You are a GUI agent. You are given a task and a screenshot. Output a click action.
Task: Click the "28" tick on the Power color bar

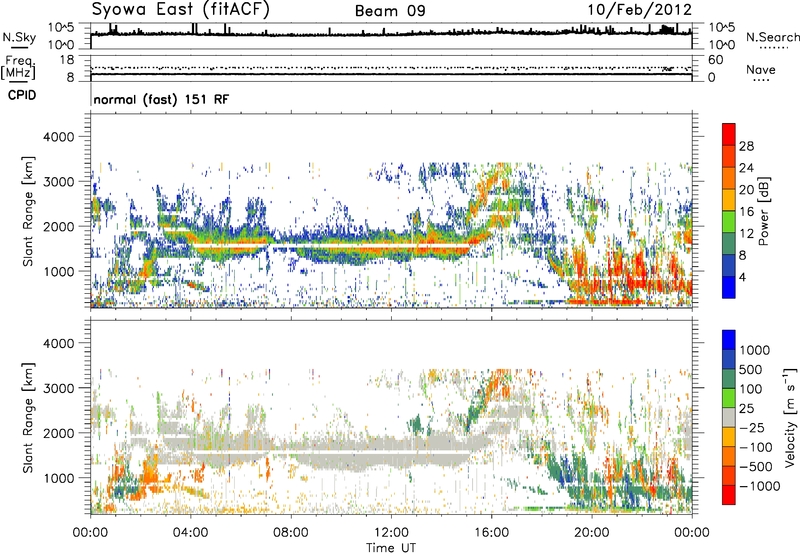pos(746,146)
